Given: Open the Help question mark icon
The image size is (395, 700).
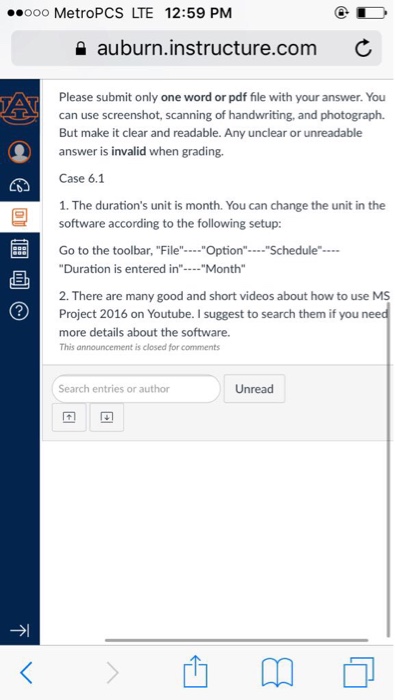Looking at the screenshot, I should click(x=19, y=312).
